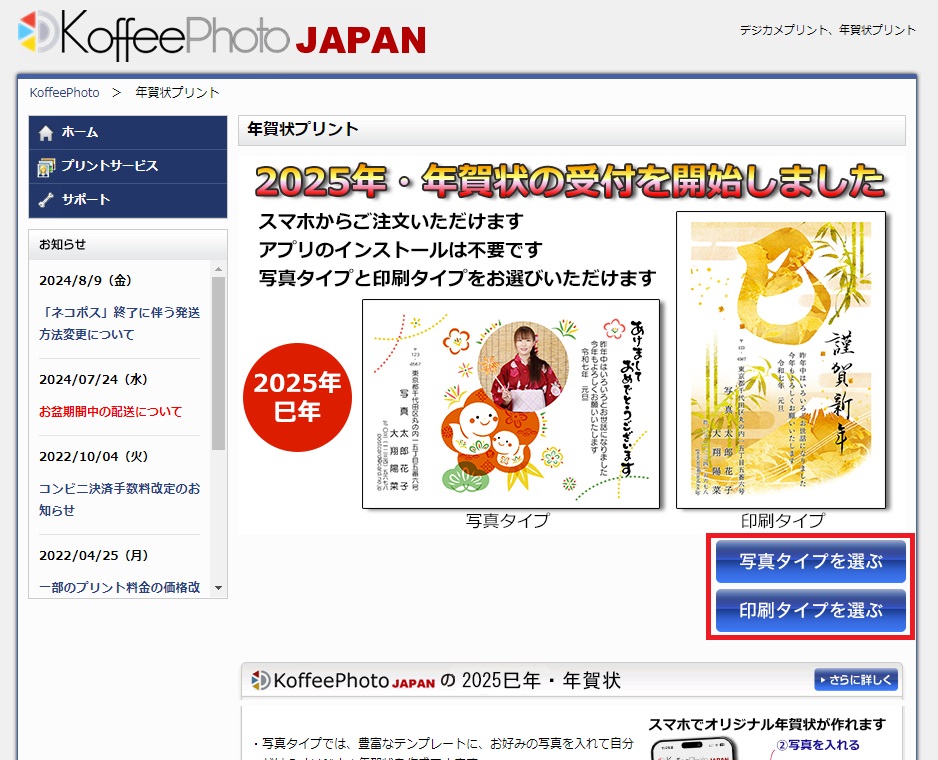This screenshot has height=760, width=938.
Task: Click the red 2025年 巳年 circle badge
Action: [x=297, y=397]
